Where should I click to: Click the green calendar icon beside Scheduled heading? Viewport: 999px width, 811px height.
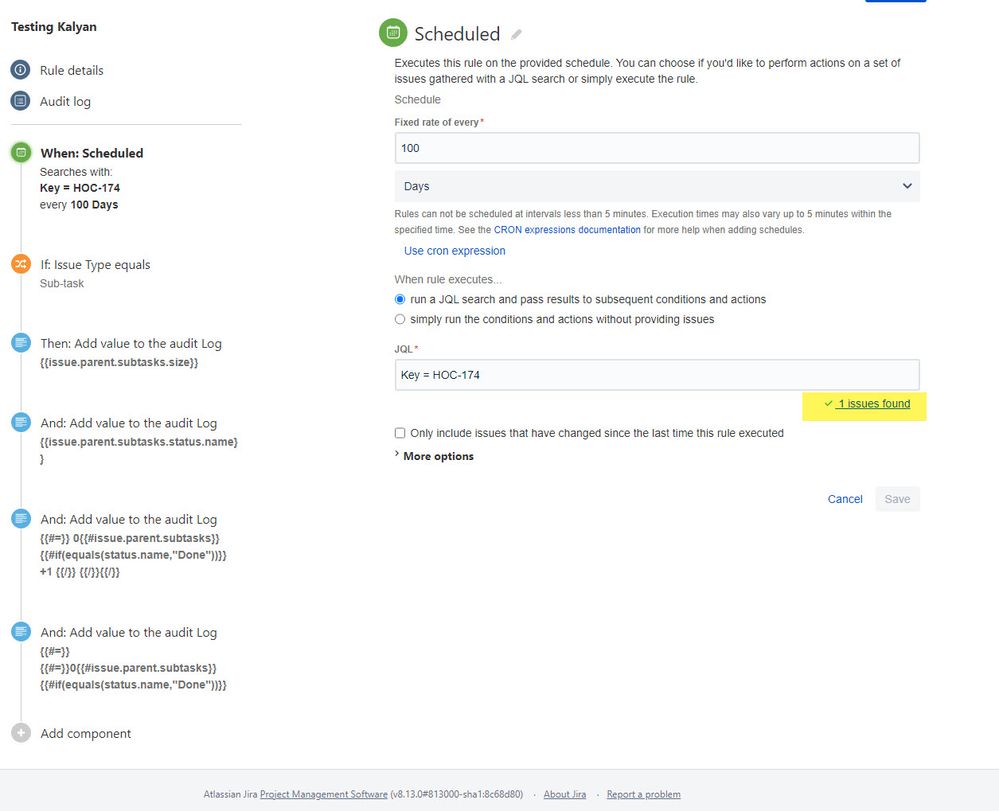(x=393, y=33)
